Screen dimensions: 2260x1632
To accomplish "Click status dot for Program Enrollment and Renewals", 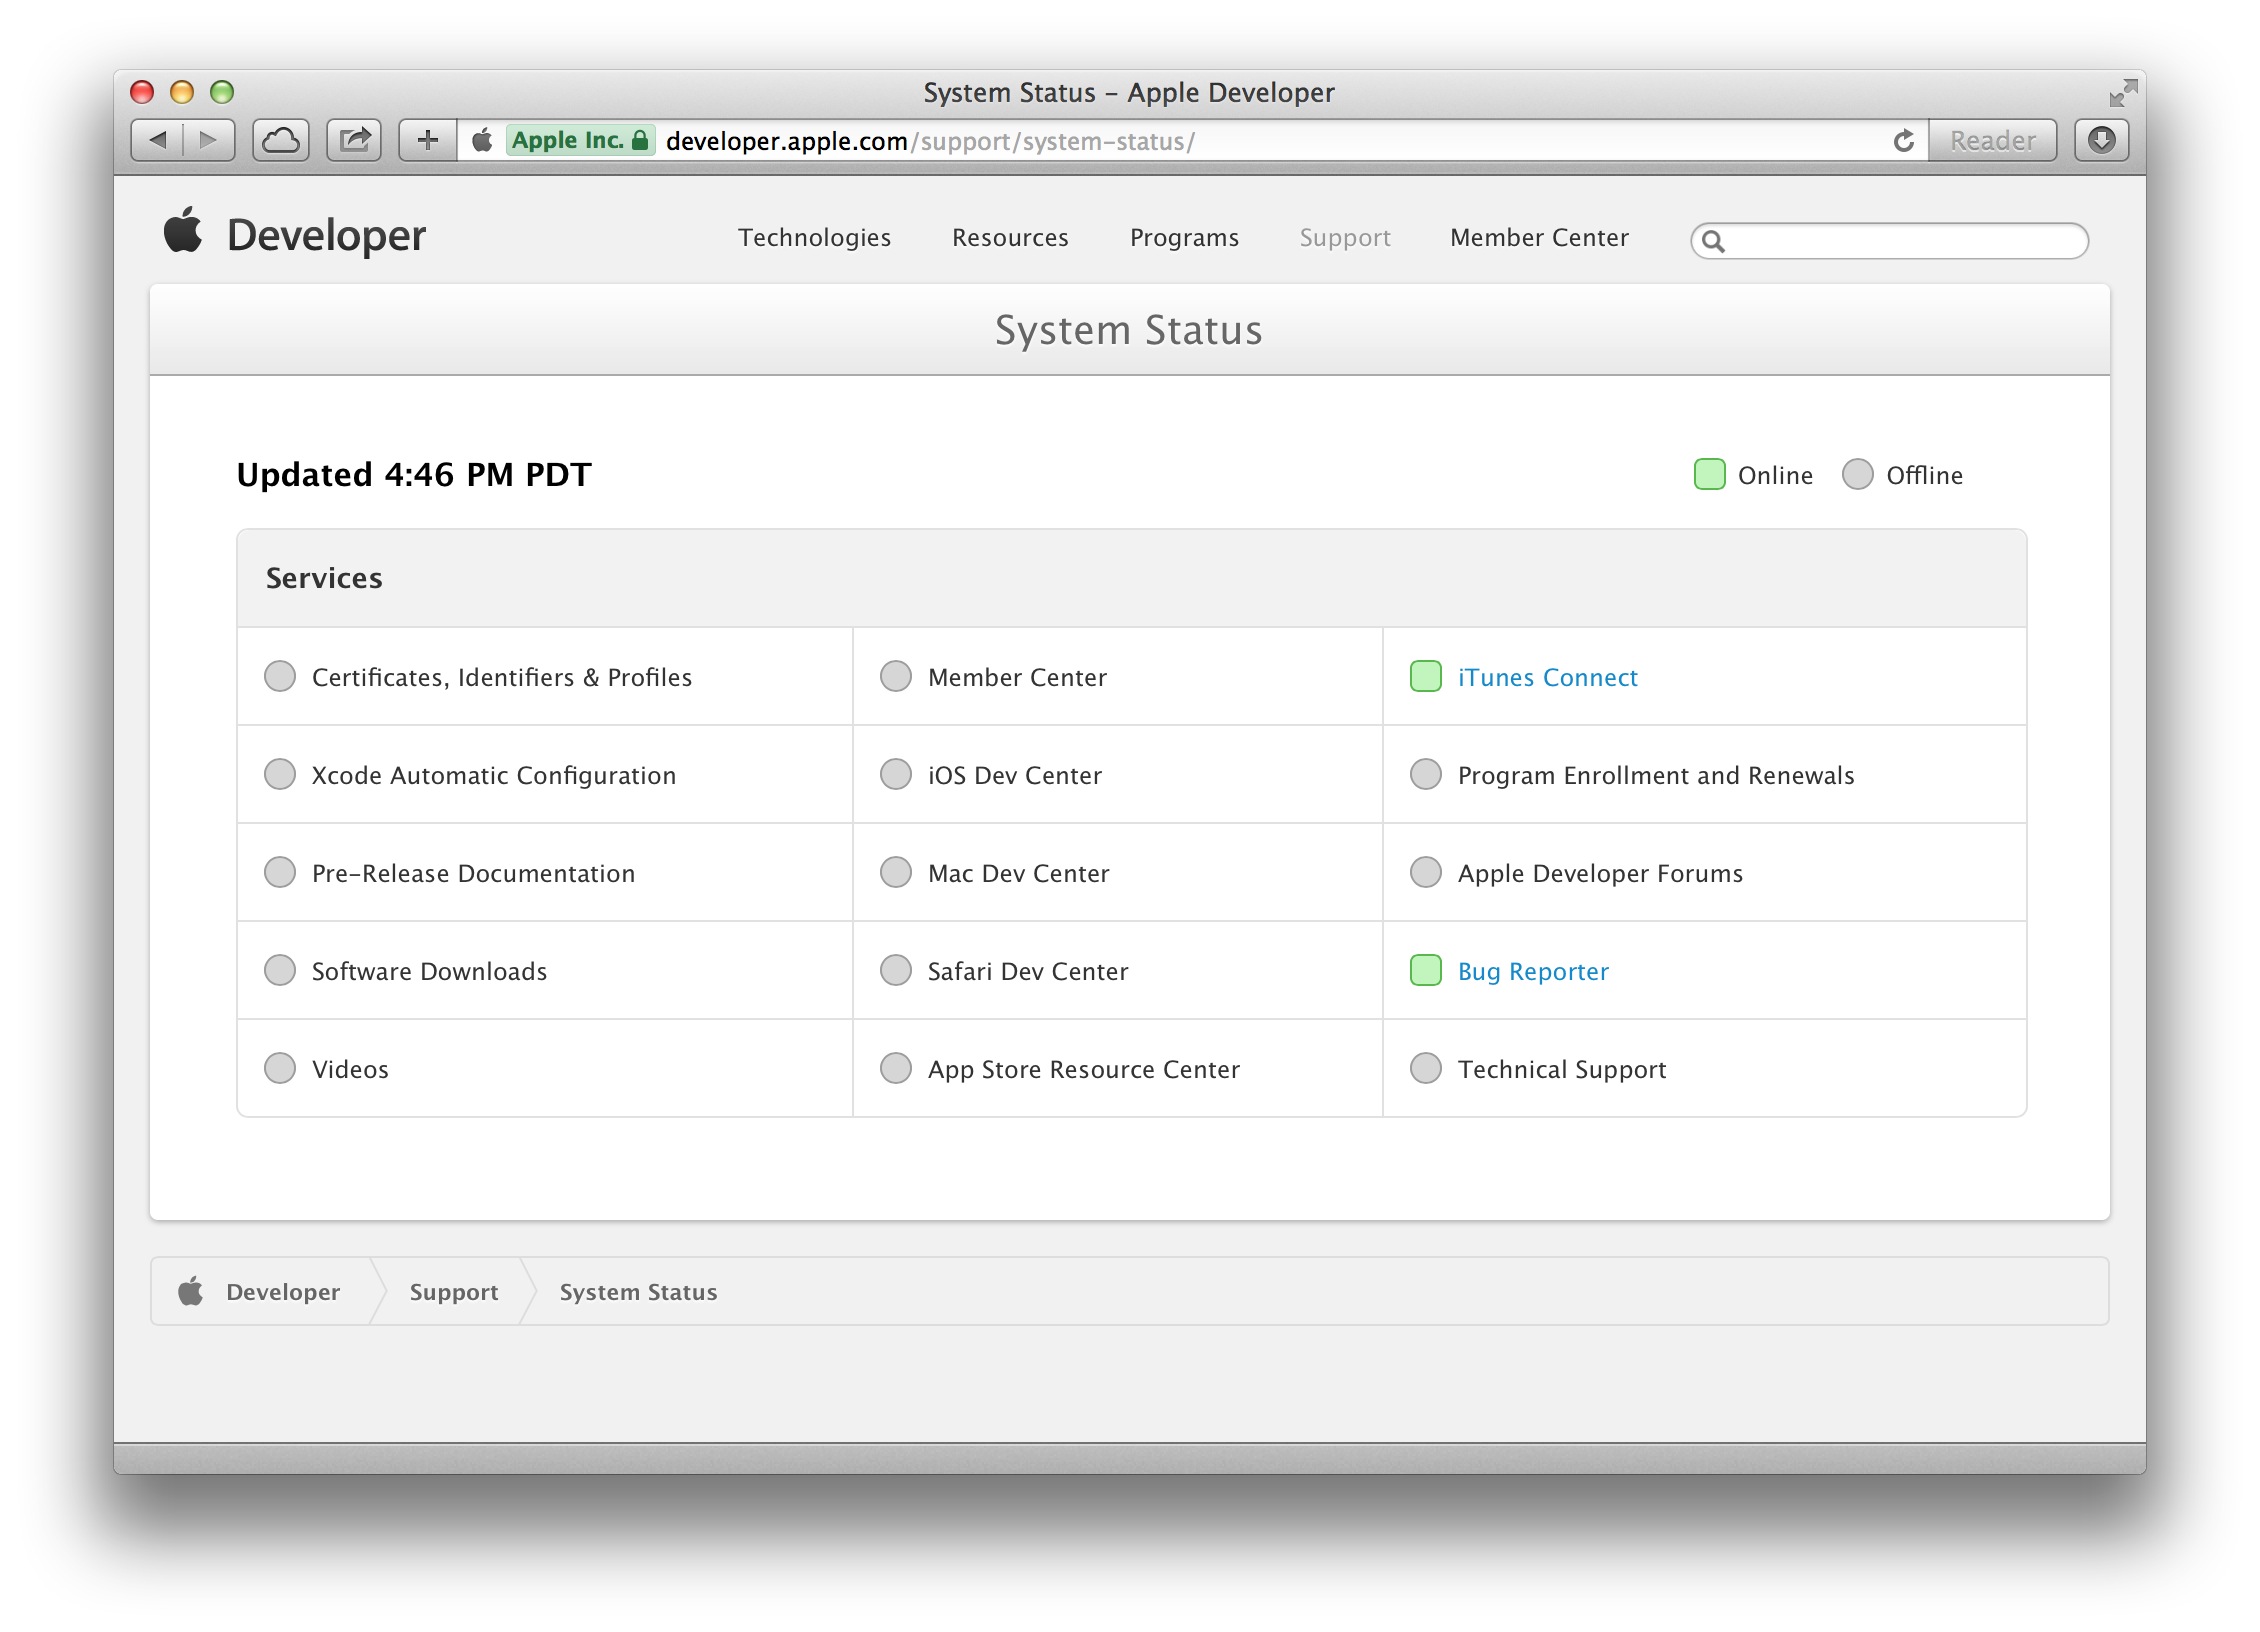I will coord(1426,774).
